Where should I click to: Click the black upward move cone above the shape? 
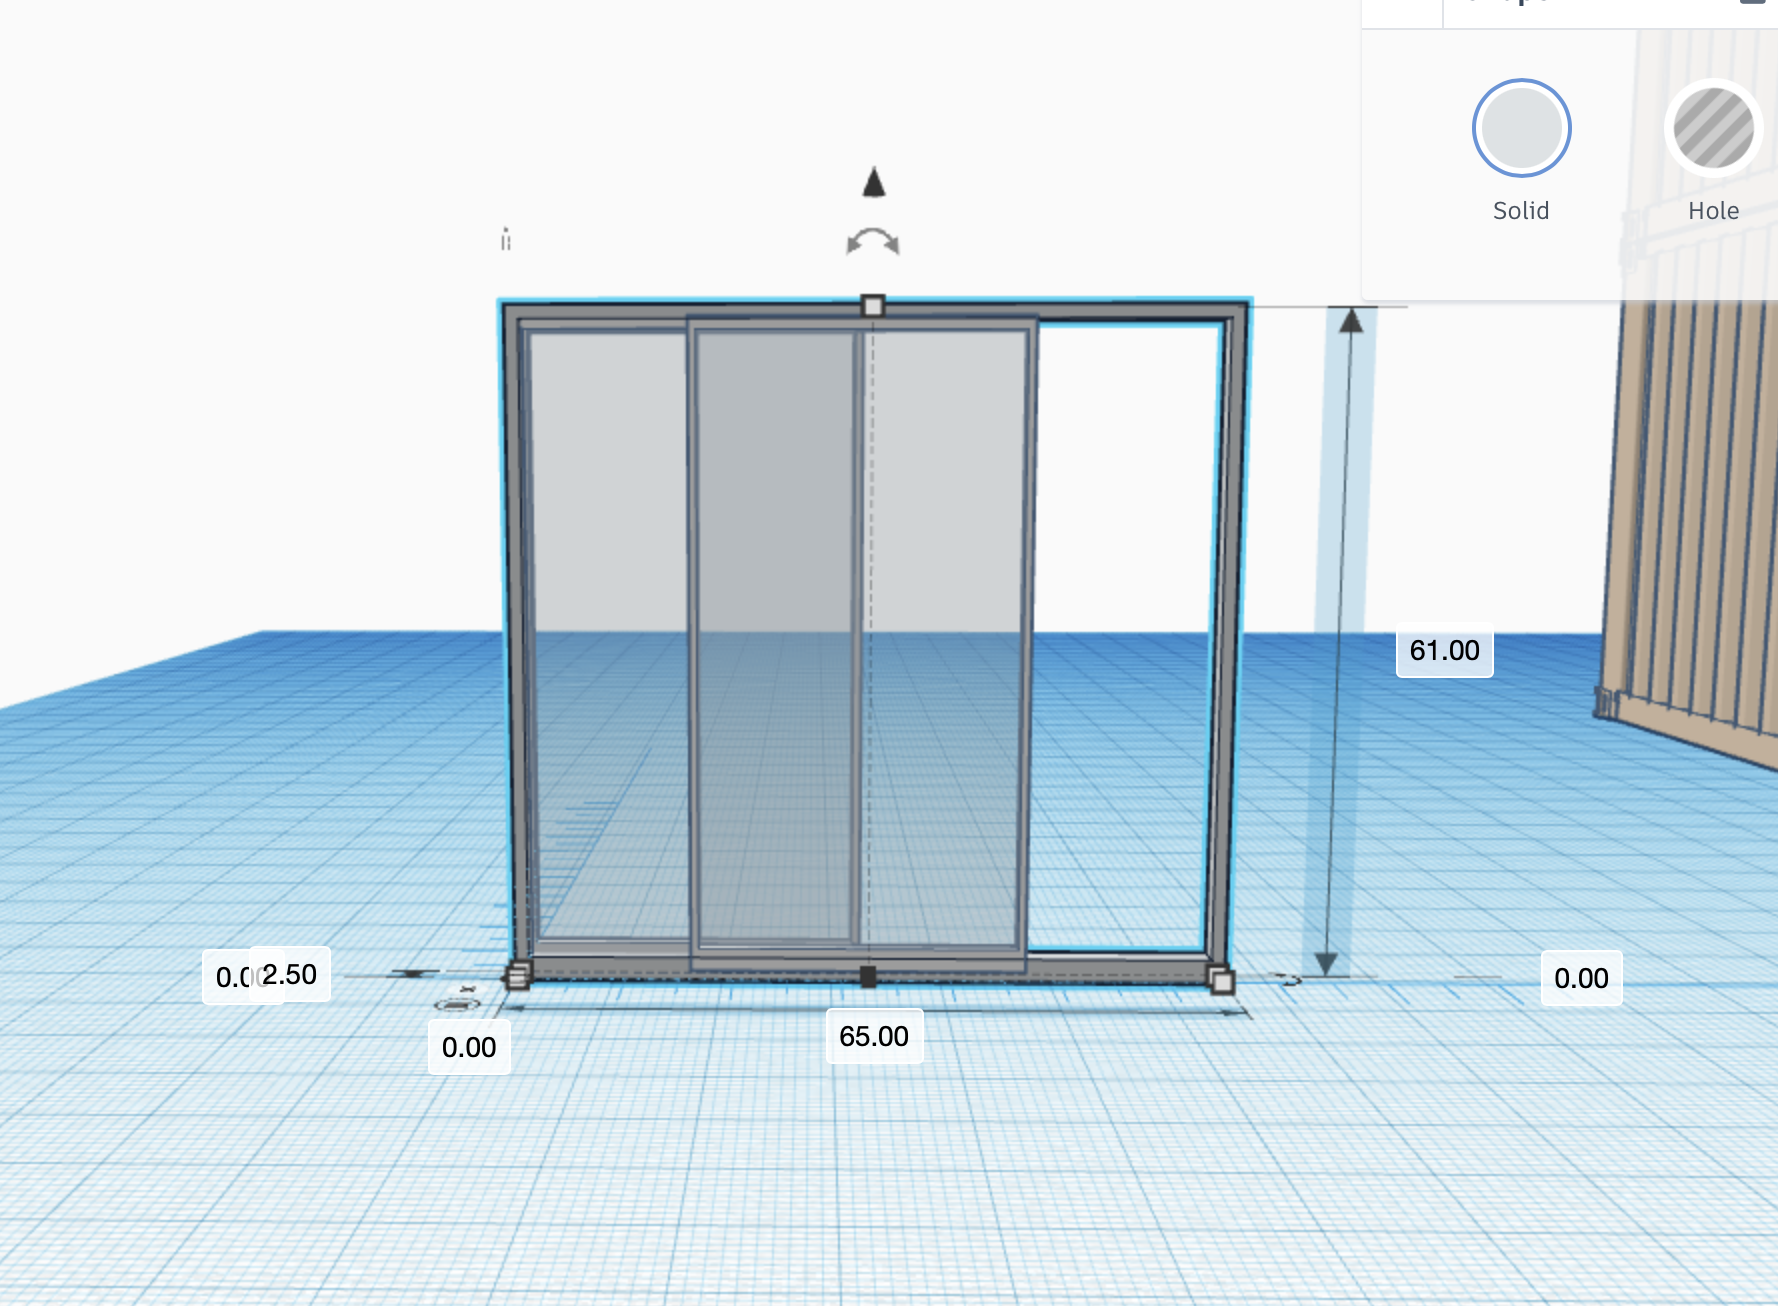point(873,184)
